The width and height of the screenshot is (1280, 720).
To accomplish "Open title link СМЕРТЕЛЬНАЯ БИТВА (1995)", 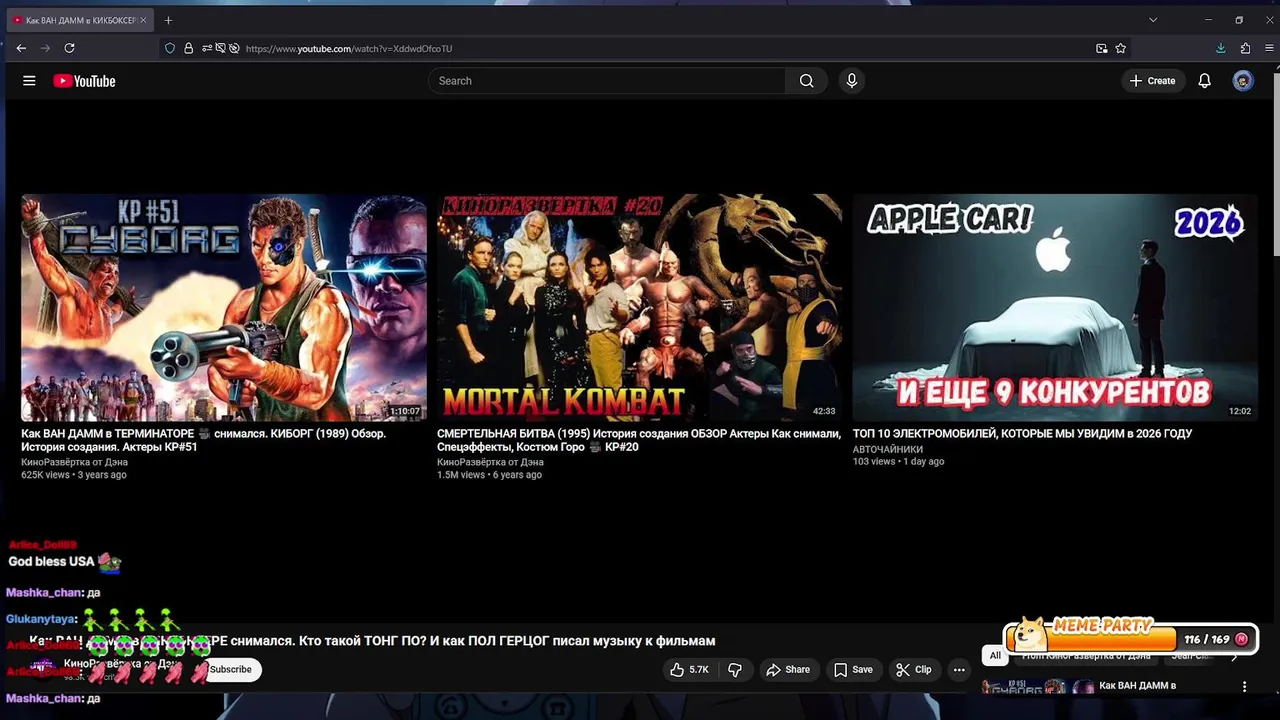I will [638, 440].
